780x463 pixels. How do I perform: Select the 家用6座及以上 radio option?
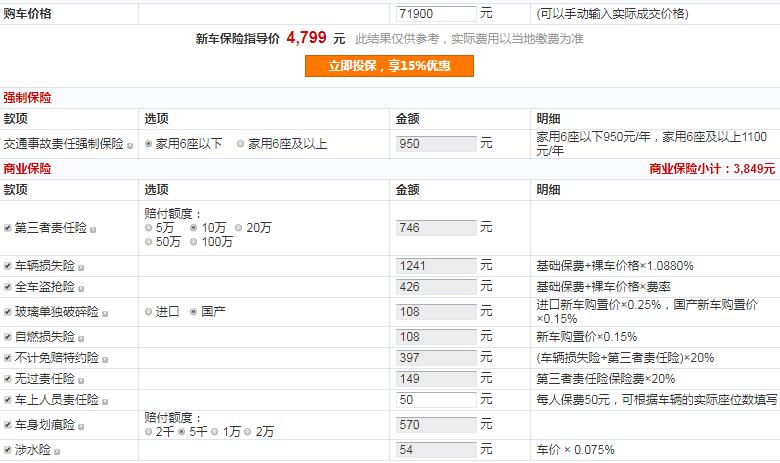[241, 144]
